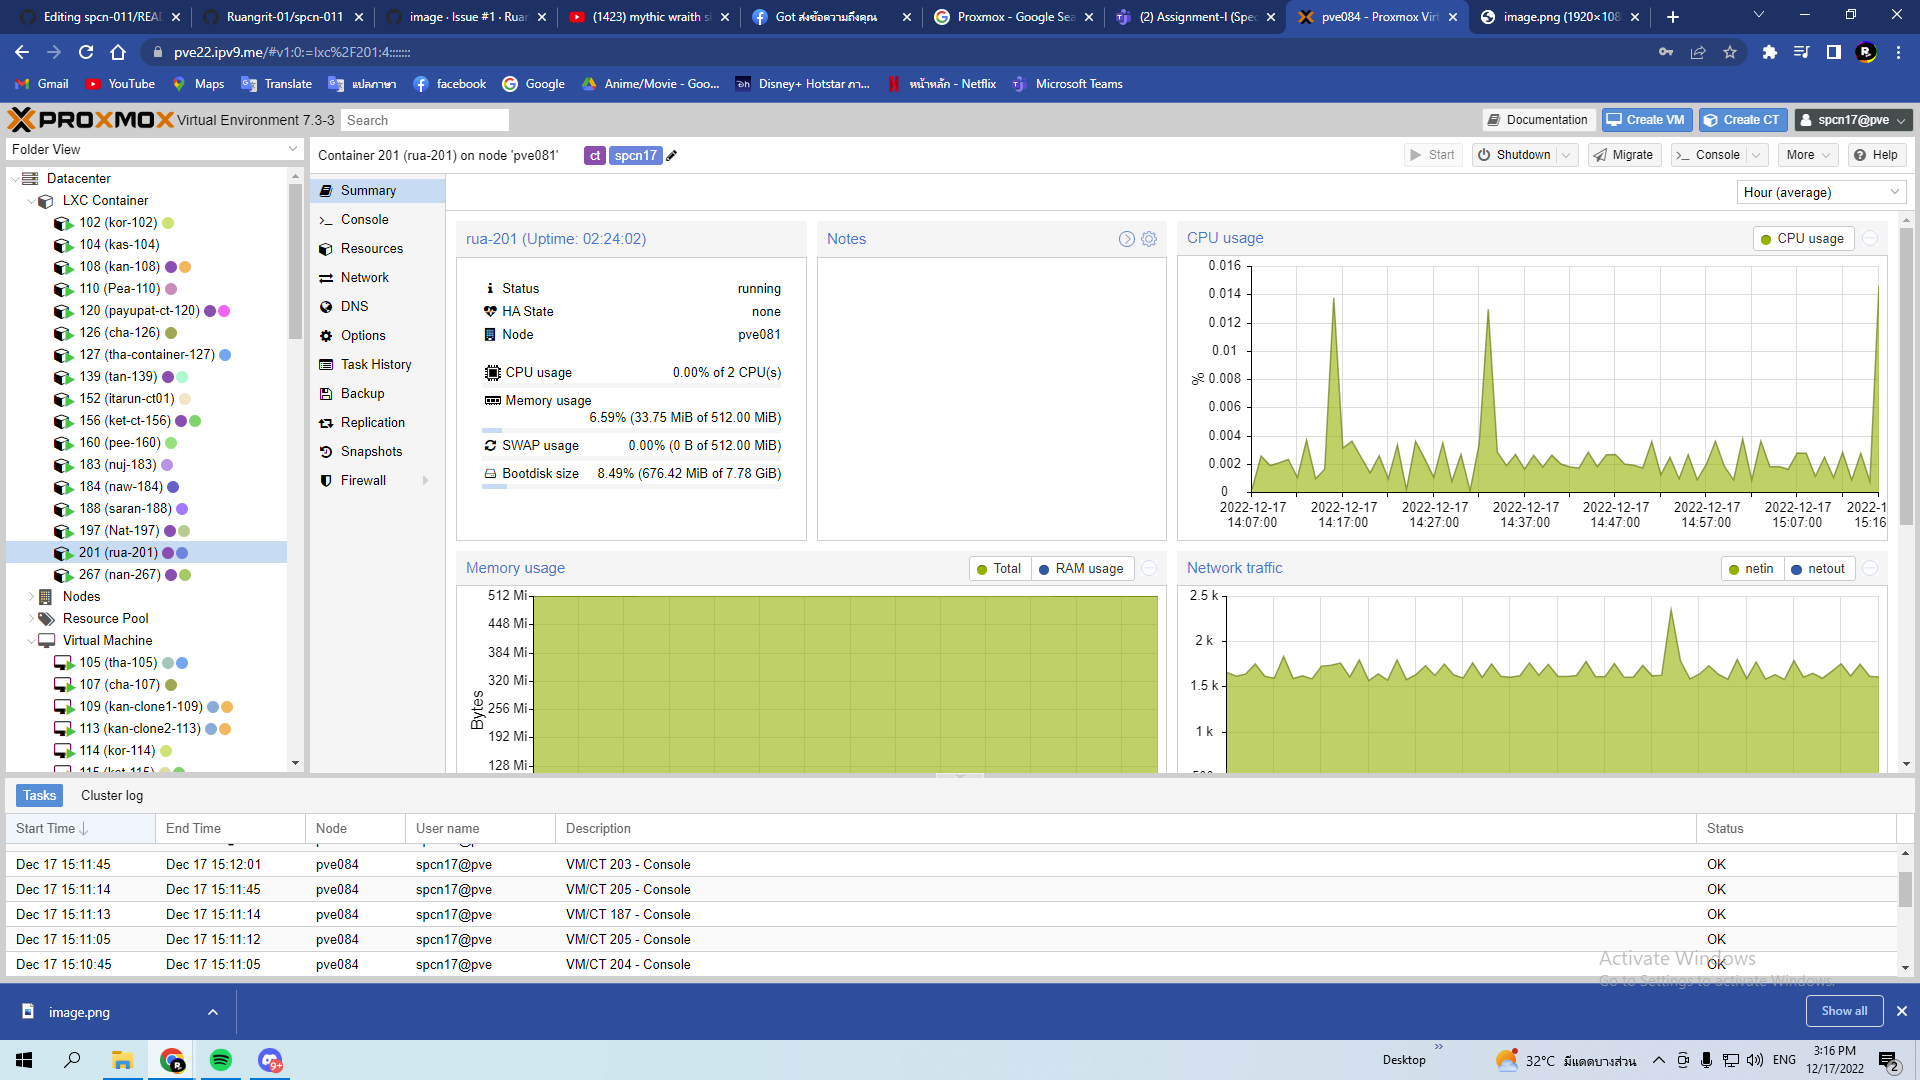Screen dimensions: 1920x1080
Task: Expand the Nodes tree folder
Action: pos(31,597)
